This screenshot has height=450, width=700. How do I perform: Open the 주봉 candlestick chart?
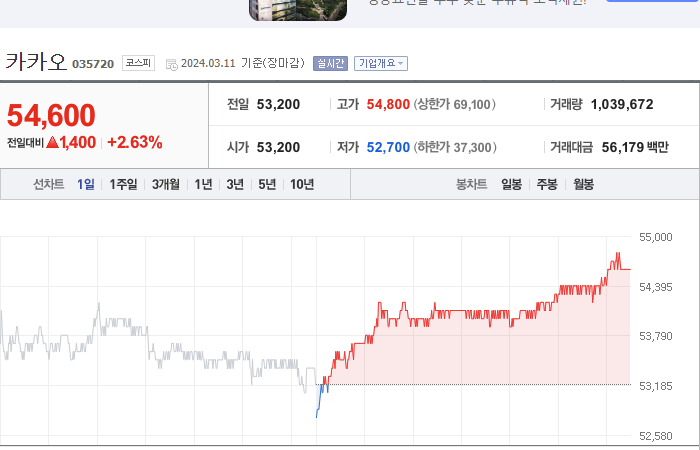[x=547, y=184]
